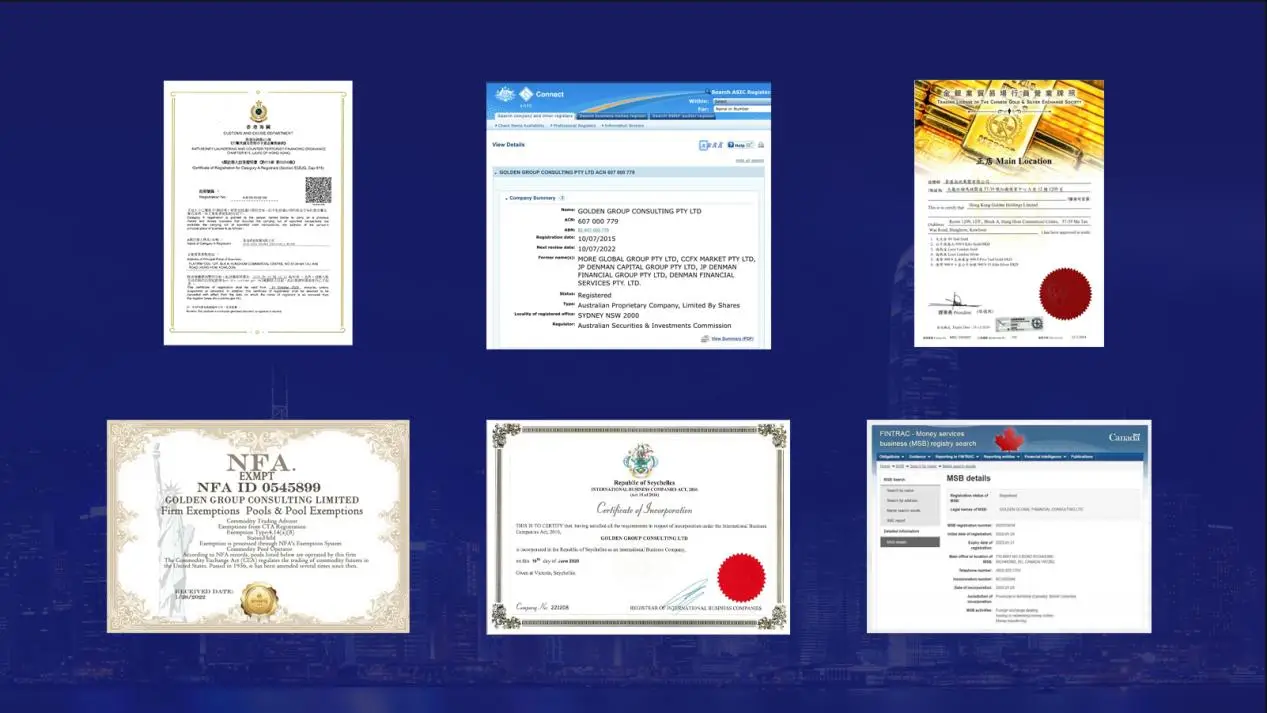Click the red maple leaf in FINTRAC header
The height and width of the screenshot is (713, 1267).
tap(1009, 438)
